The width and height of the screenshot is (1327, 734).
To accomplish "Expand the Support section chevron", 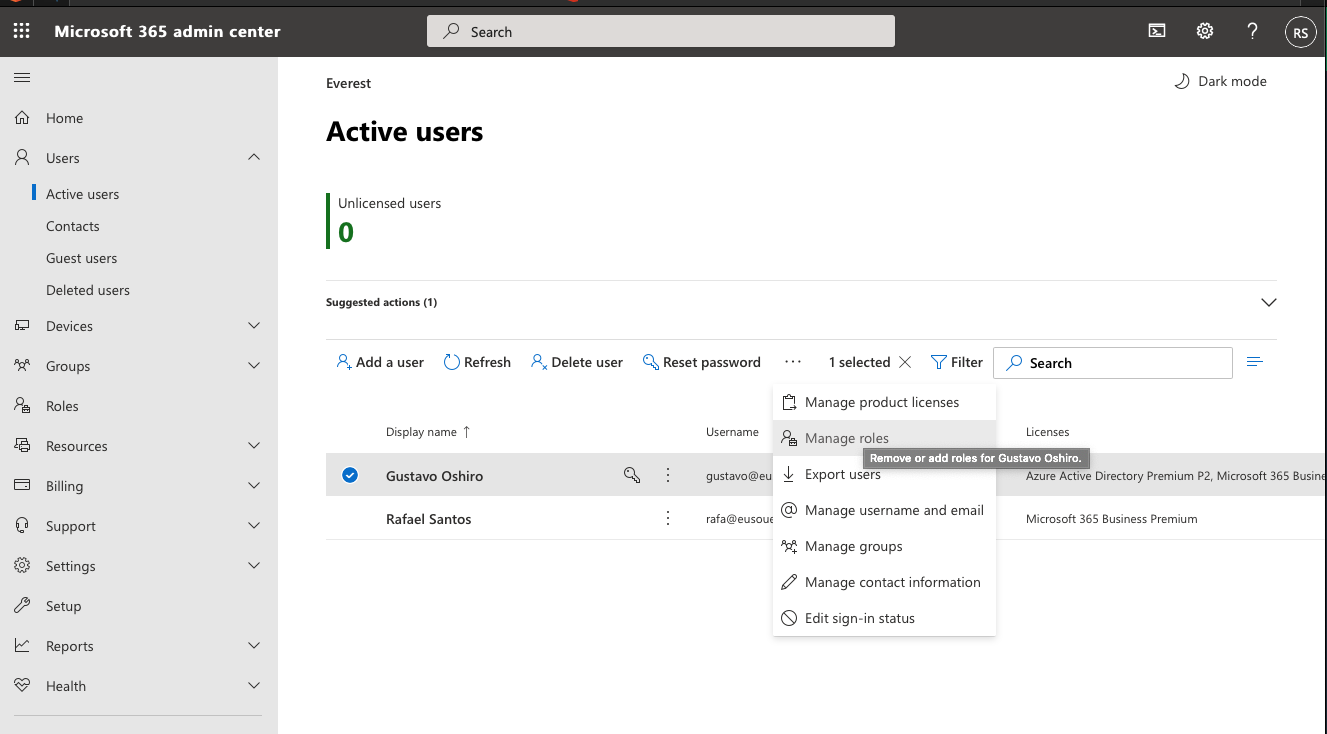I will click(254, 525).
